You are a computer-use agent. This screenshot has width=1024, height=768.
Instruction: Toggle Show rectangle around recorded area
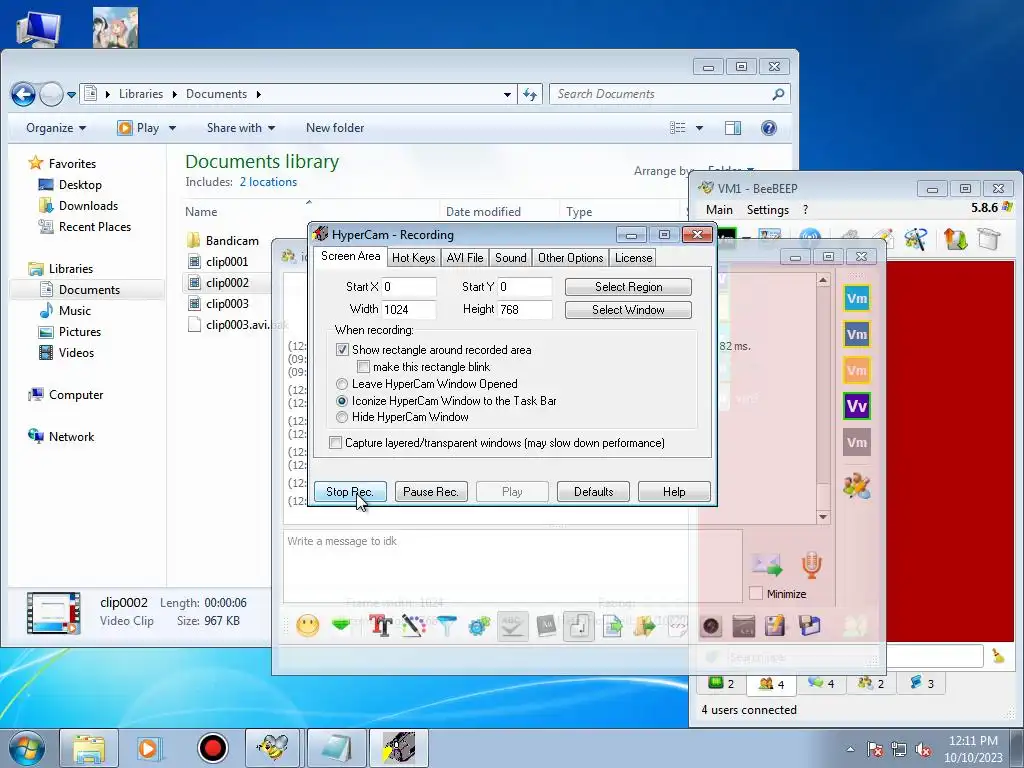click(x=342, y=350)
